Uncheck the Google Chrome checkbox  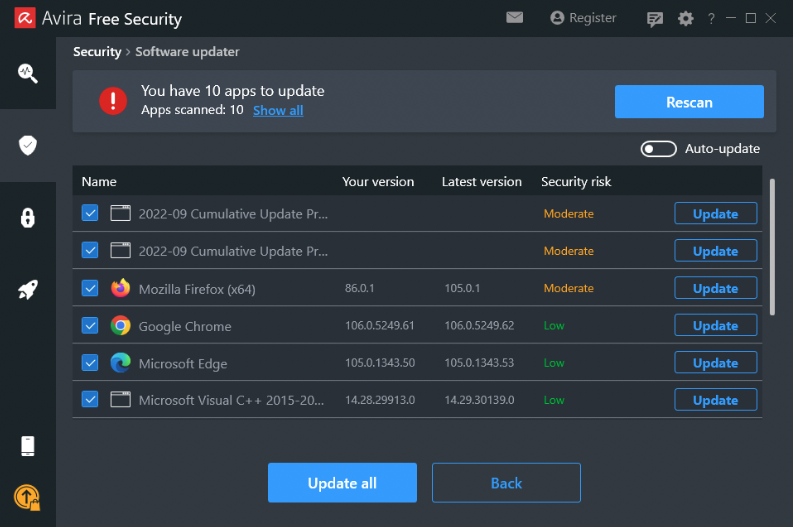90,325
